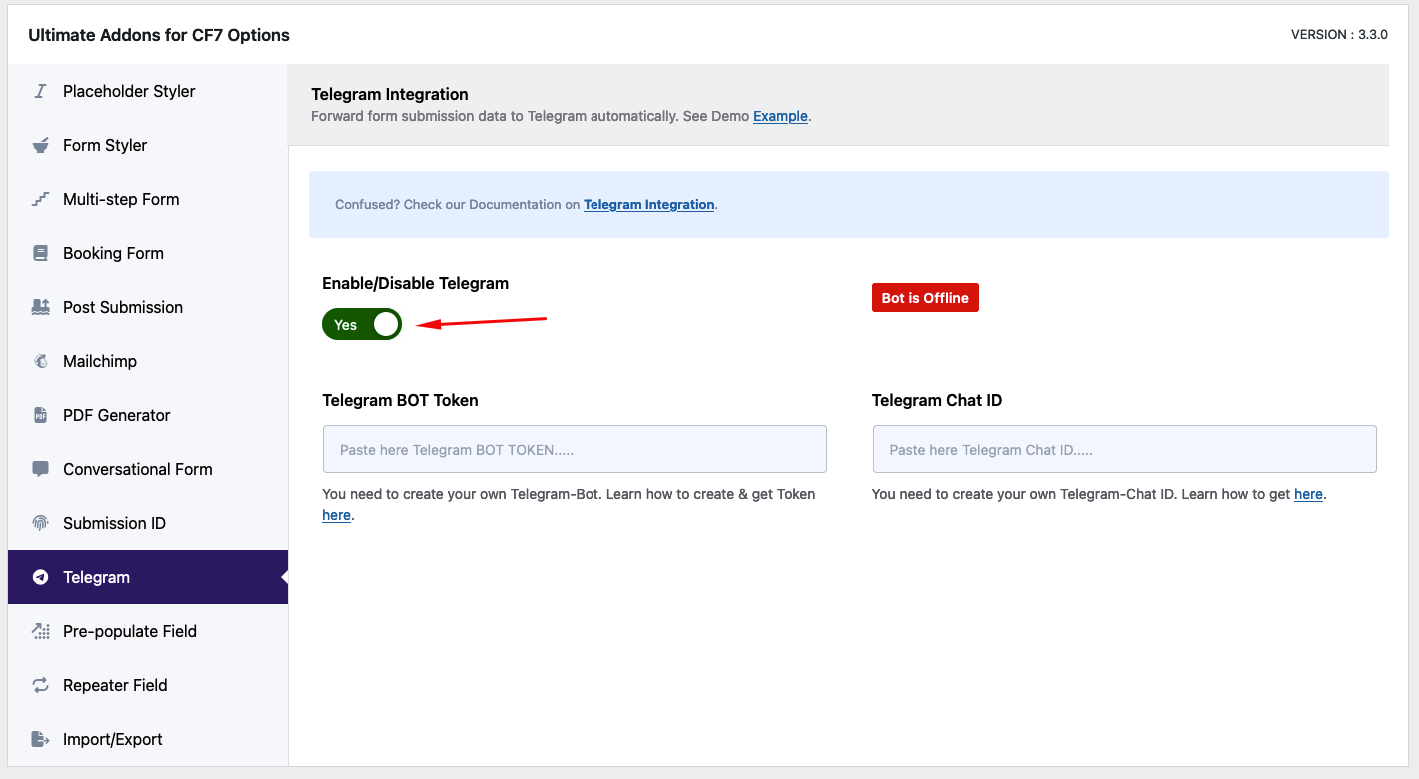Focus the Telegram Chat ID input field
Screen dimensions: 1419x779
[x=1124, y=449]
